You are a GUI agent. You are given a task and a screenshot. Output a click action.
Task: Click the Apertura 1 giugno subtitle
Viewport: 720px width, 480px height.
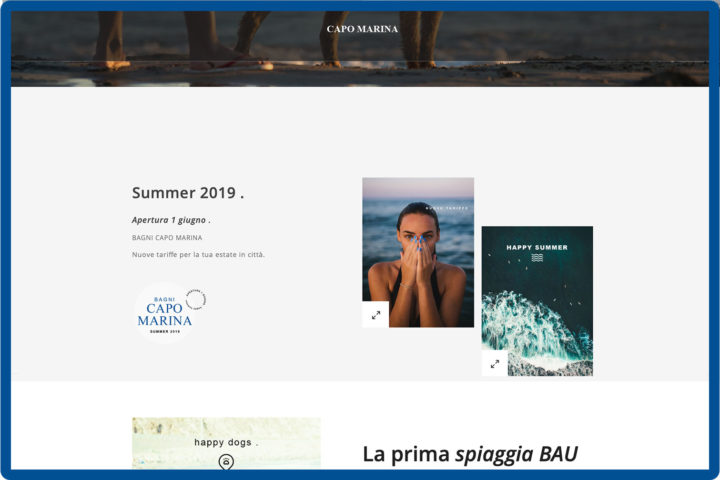click(171, 220)
